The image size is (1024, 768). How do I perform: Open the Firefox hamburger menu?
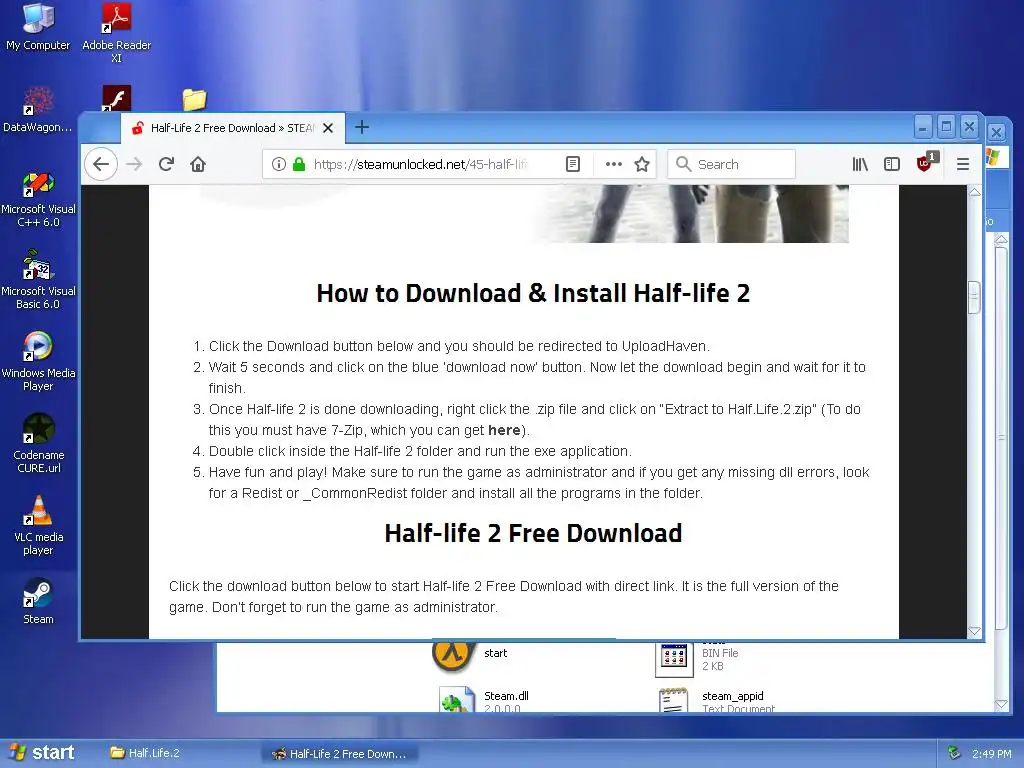click(963, 164)
